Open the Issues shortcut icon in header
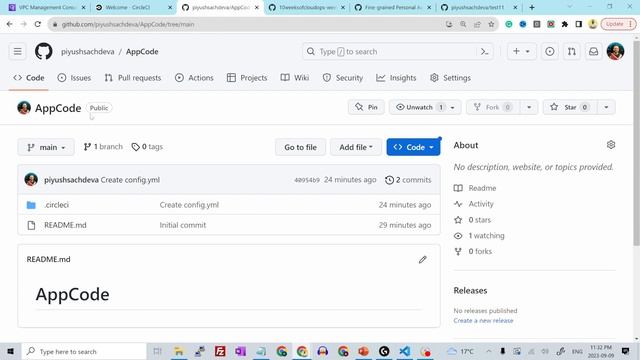 [x=549, y=51]
